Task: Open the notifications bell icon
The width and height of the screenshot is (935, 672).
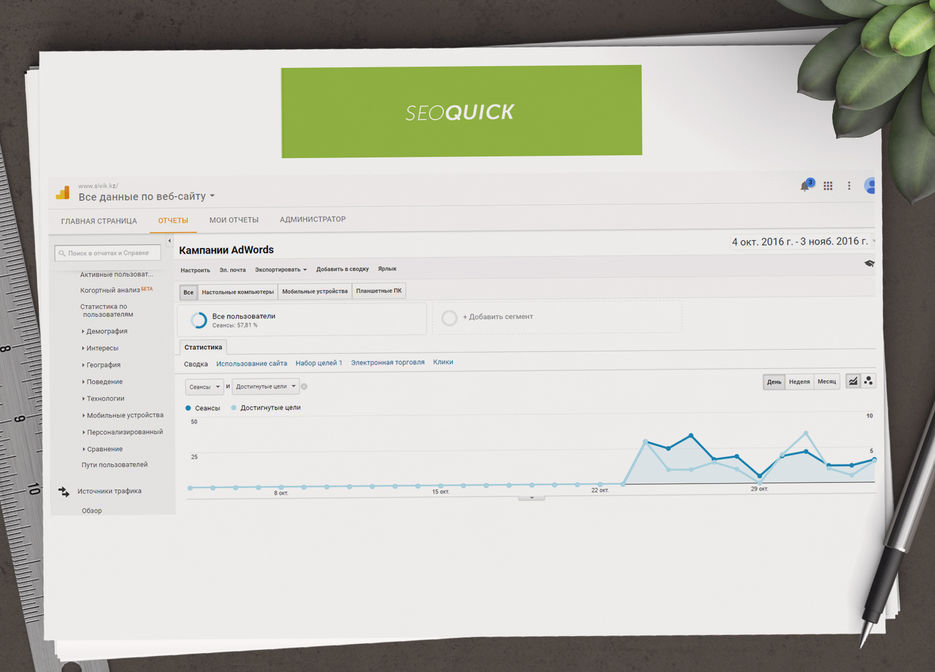Action: [805, 186]
